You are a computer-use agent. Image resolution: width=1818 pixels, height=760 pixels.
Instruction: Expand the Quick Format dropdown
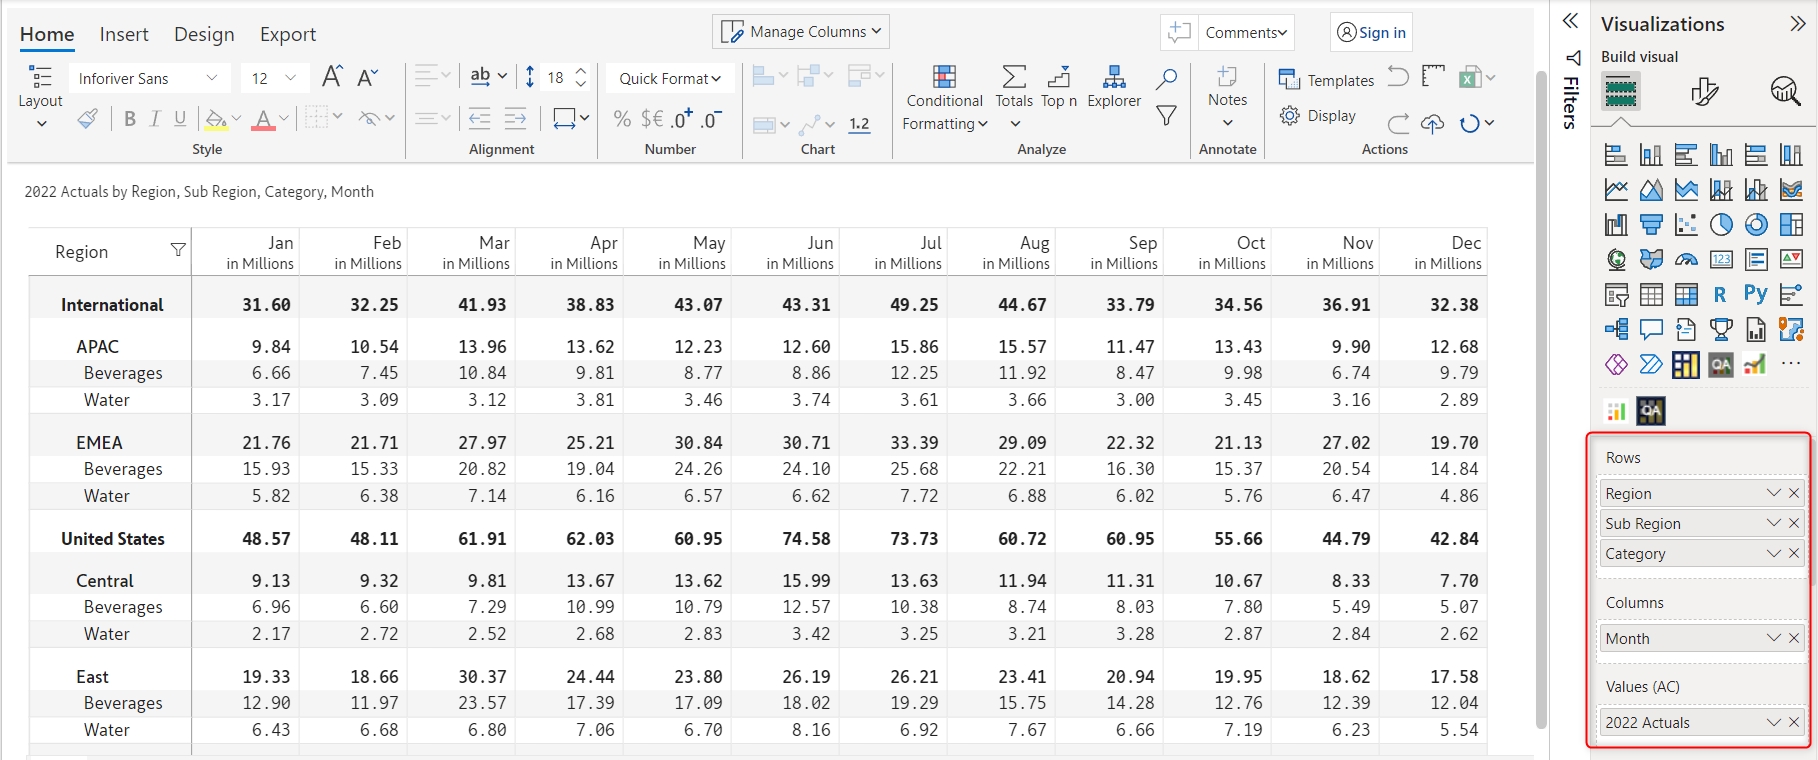(670, 78)
